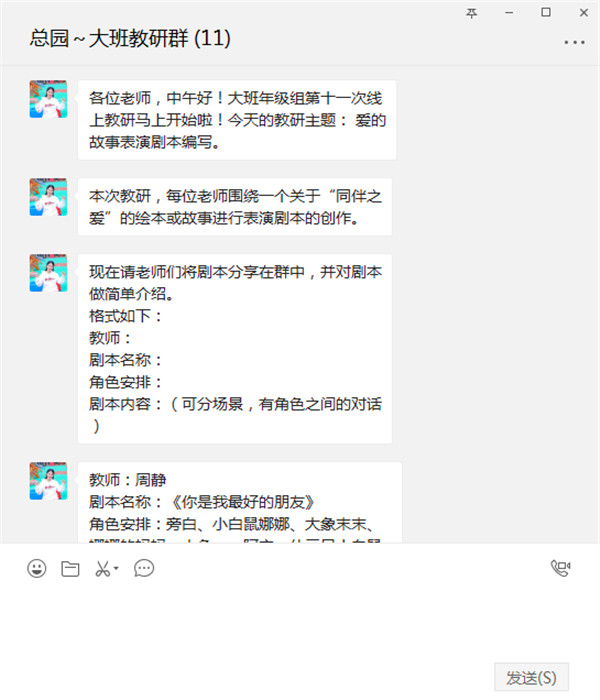This screenshot has width=600, height=700.
Task: Maximize the chat window
Action: coord(546,12)
